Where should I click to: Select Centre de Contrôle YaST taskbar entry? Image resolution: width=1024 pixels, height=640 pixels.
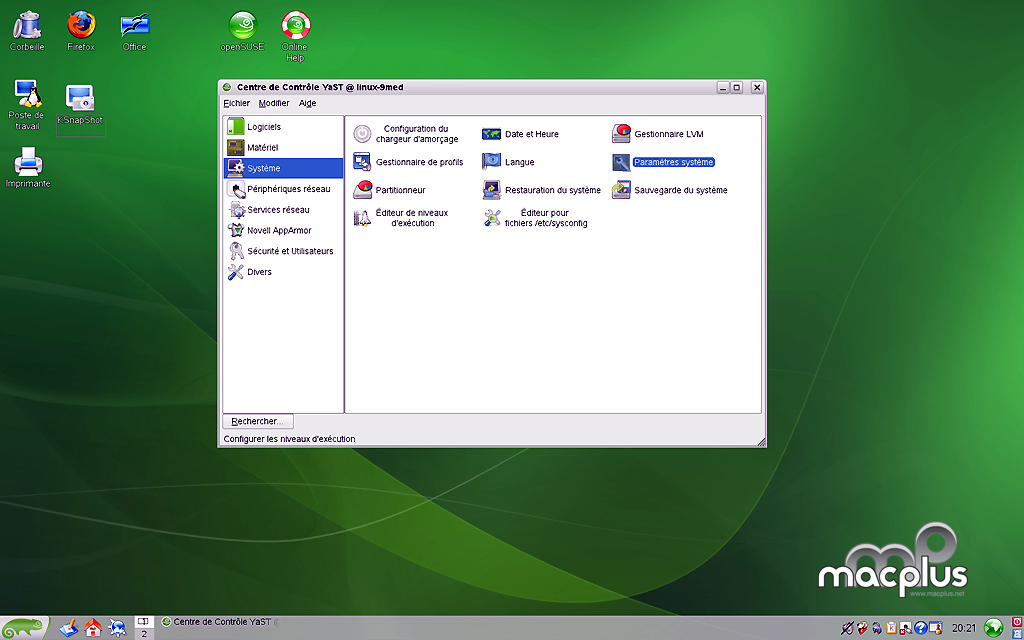pos(219,622)
